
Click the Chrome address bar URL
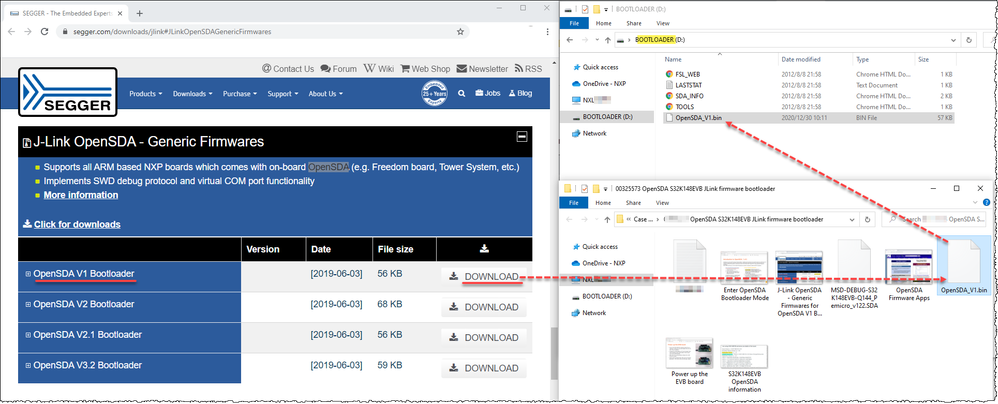point(170,31)
